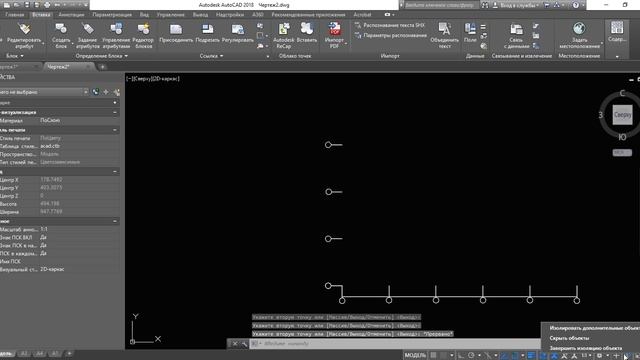Click acad.ctb value in properties
The width and height of the screenshot is (640, 360).
[50, 146]
